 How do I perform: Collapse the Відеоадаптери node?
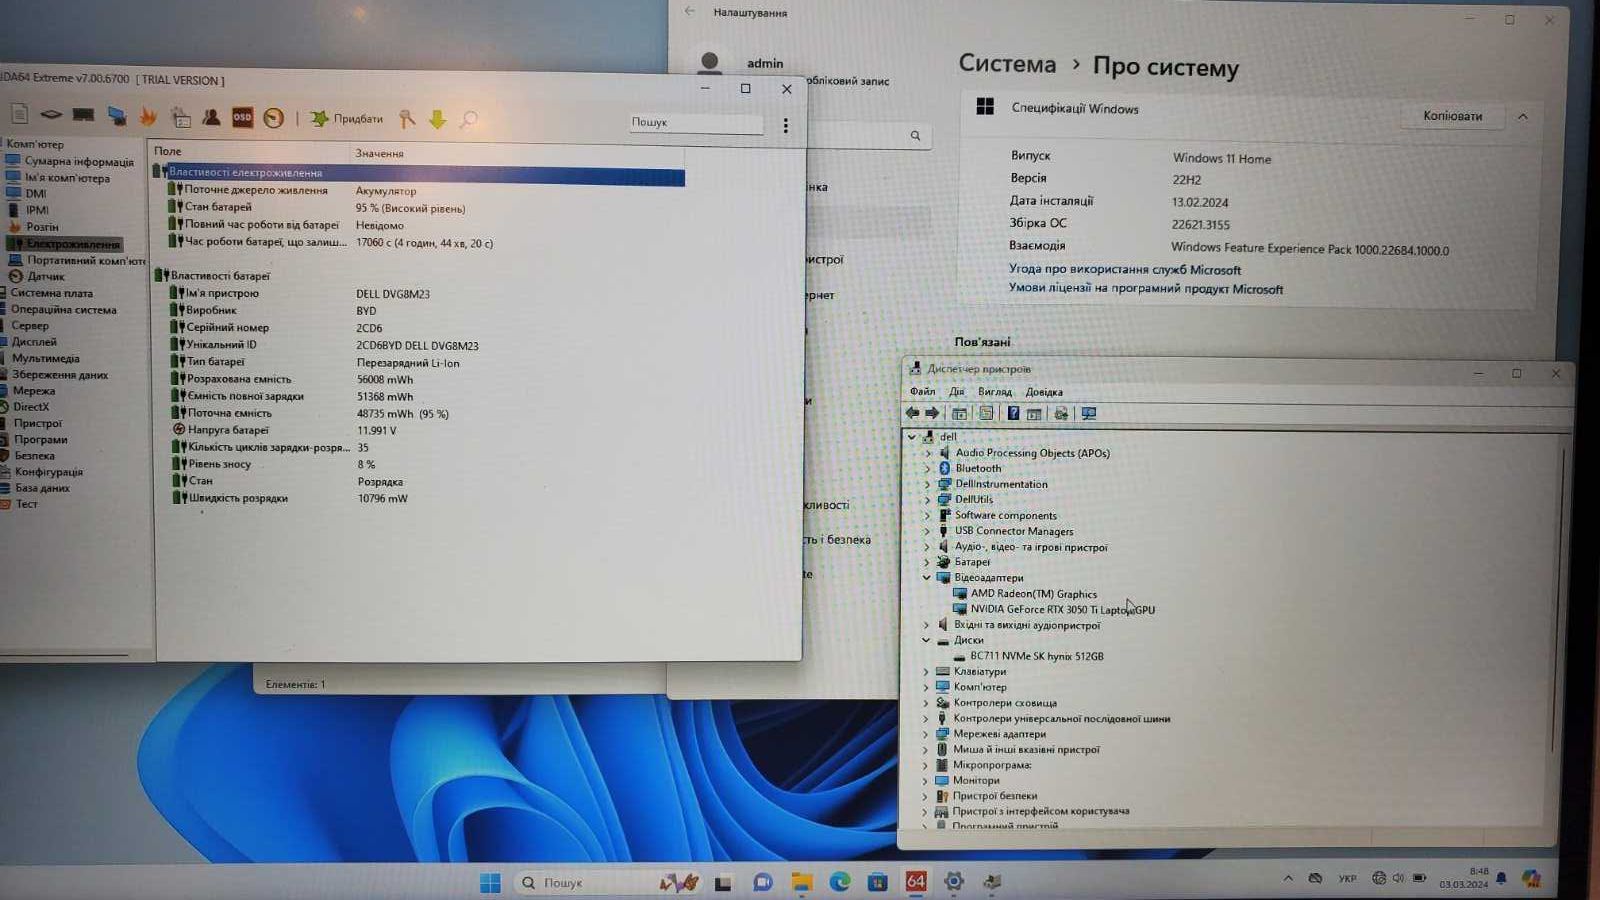[926, 578]
